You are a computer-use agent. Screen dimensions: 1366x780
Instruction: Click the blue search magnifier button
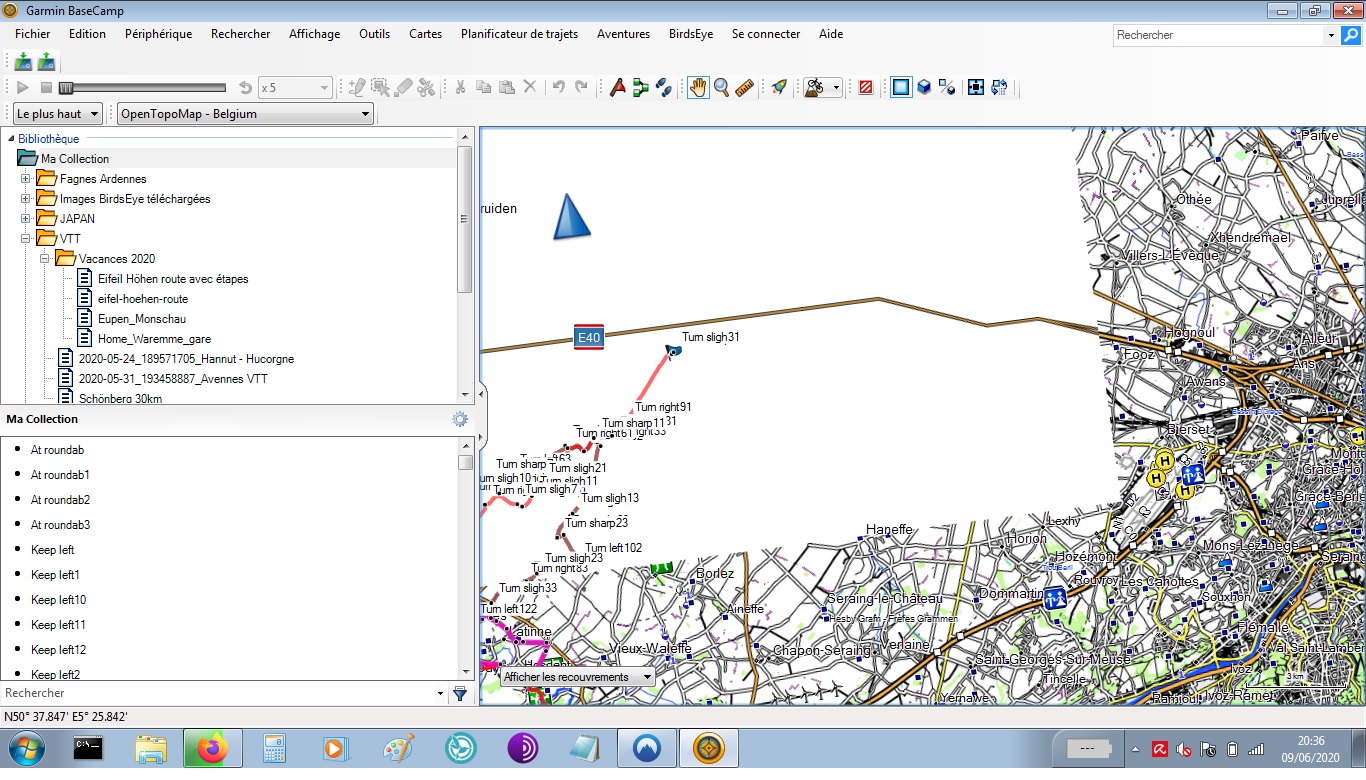point(1351,35)
